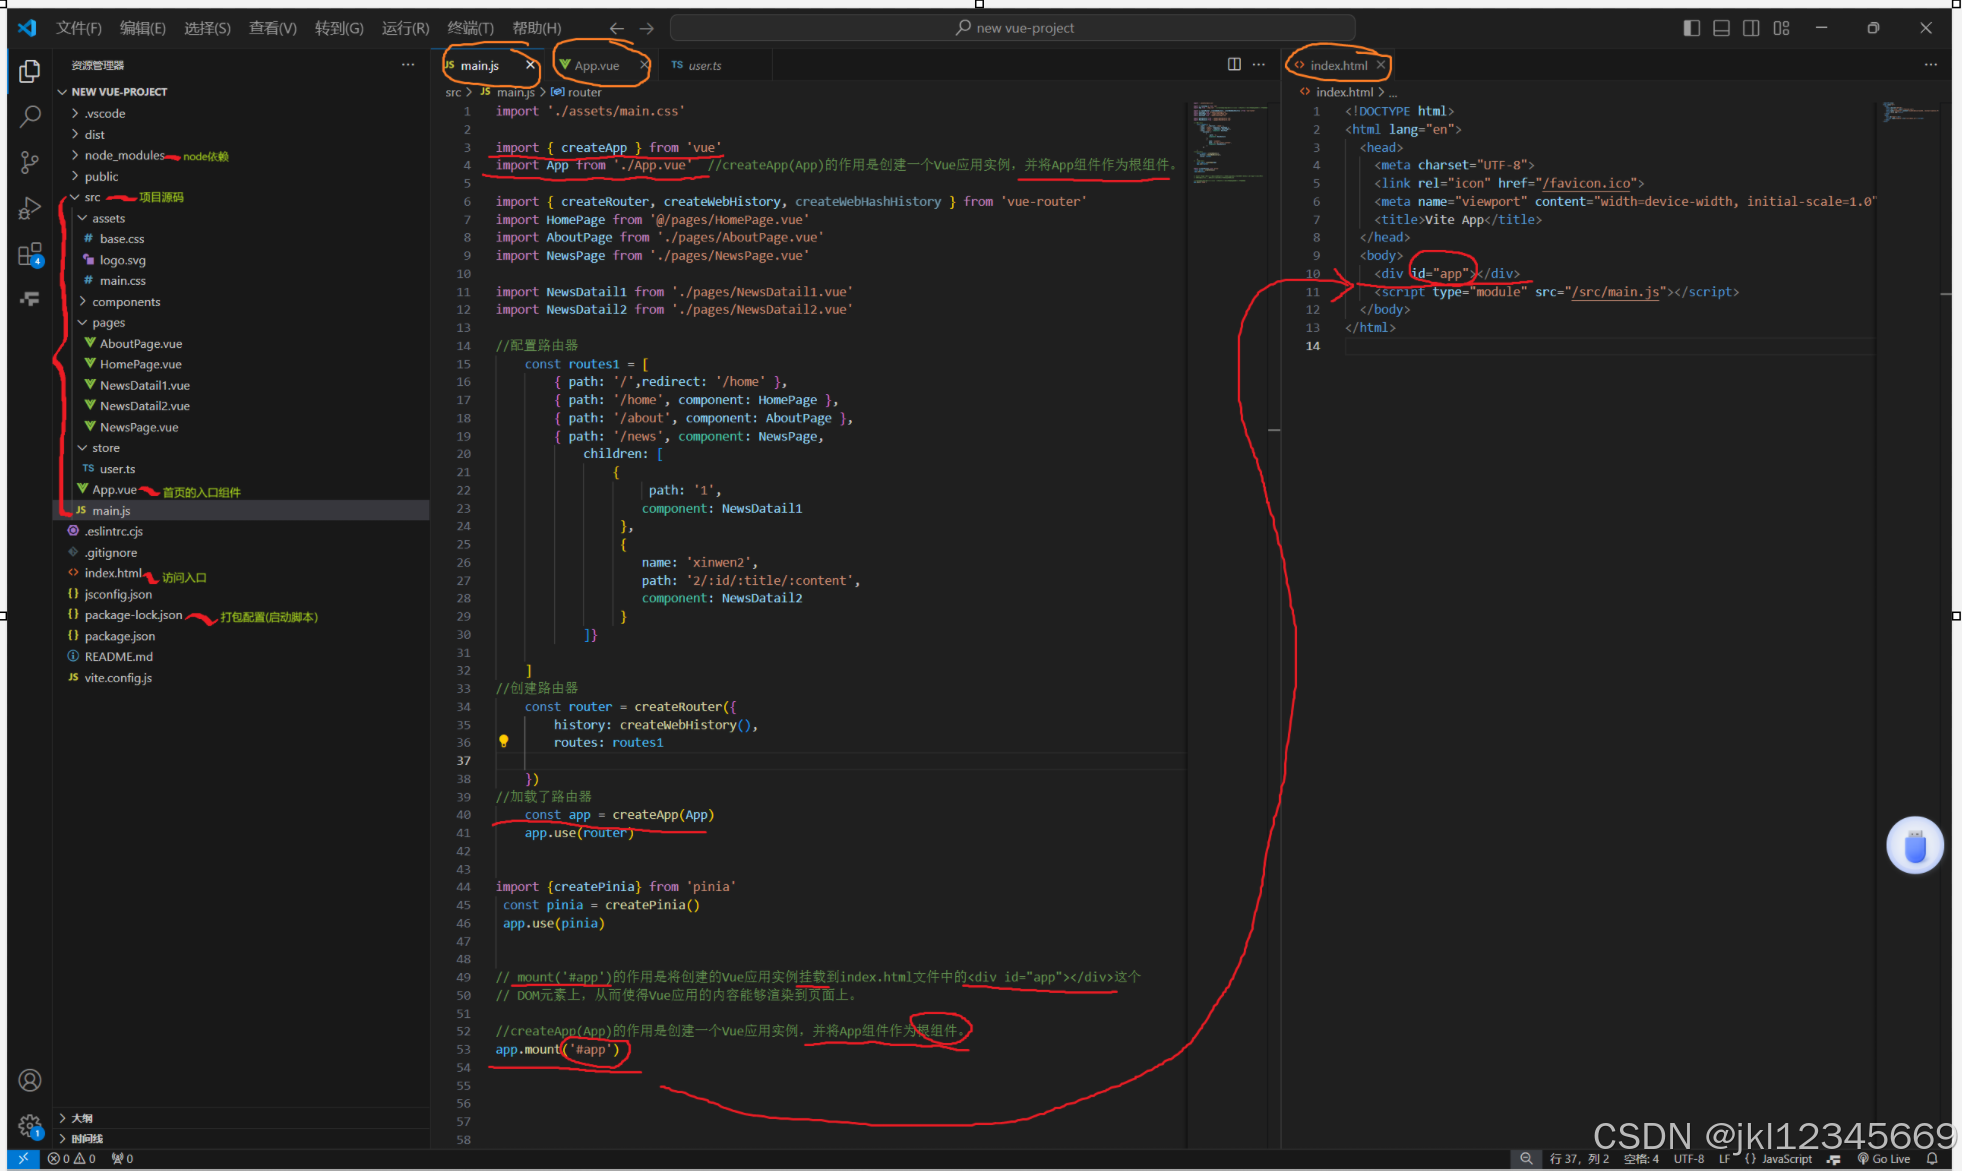Open the Manage gear settings icon
This screenshot has width=1962, height=1171.
point(30,1125)
